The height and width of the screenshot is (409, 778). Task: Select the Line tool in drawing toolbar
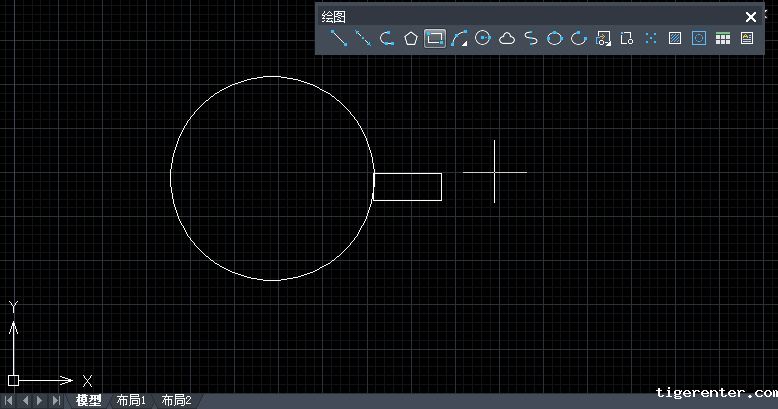pyautogui.click(x=339, y=39)
